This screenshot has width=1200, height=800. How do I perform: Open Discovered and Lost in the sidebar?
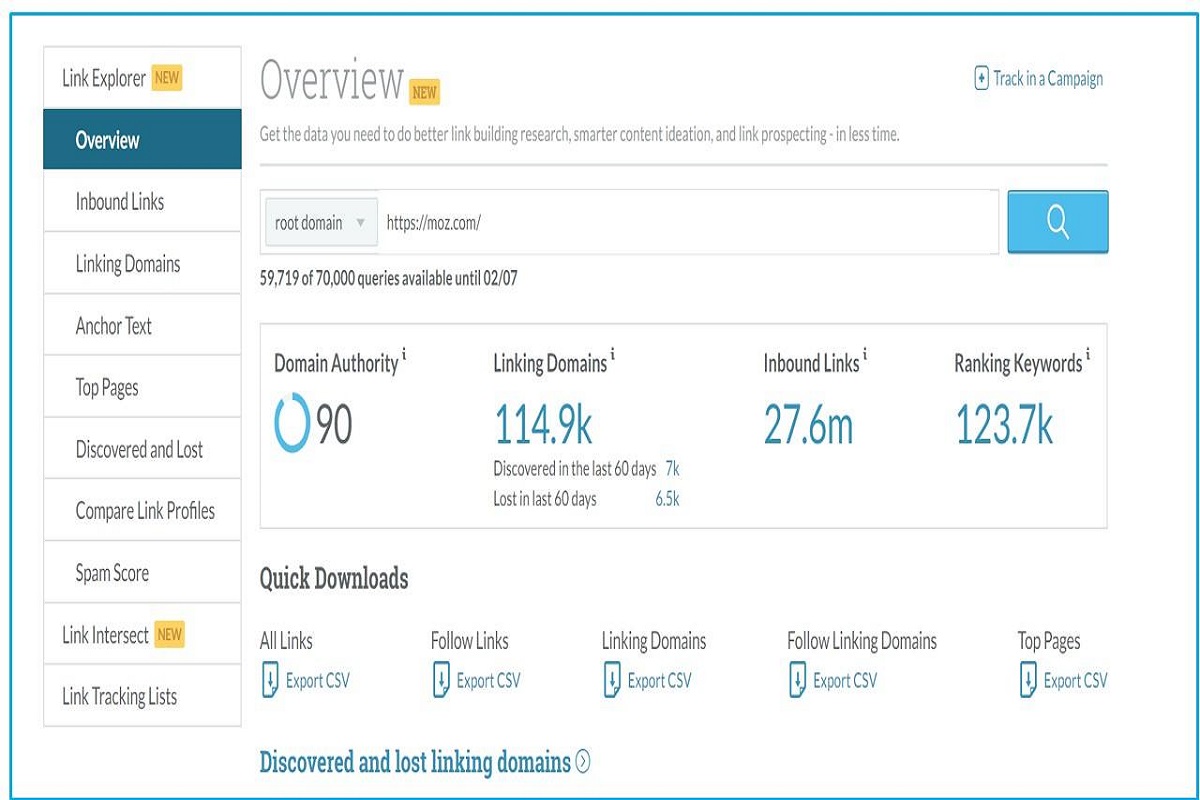[142, 449]
